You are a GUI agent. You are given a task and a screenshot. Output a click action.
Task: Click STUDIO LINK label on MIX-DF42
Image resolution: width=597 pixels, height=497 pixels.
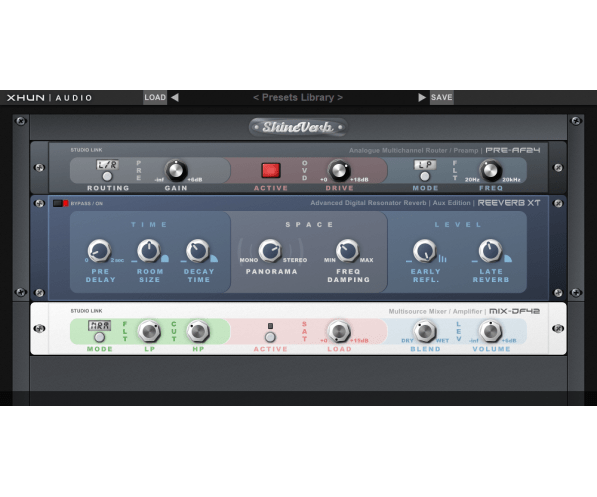pos(86,311)
